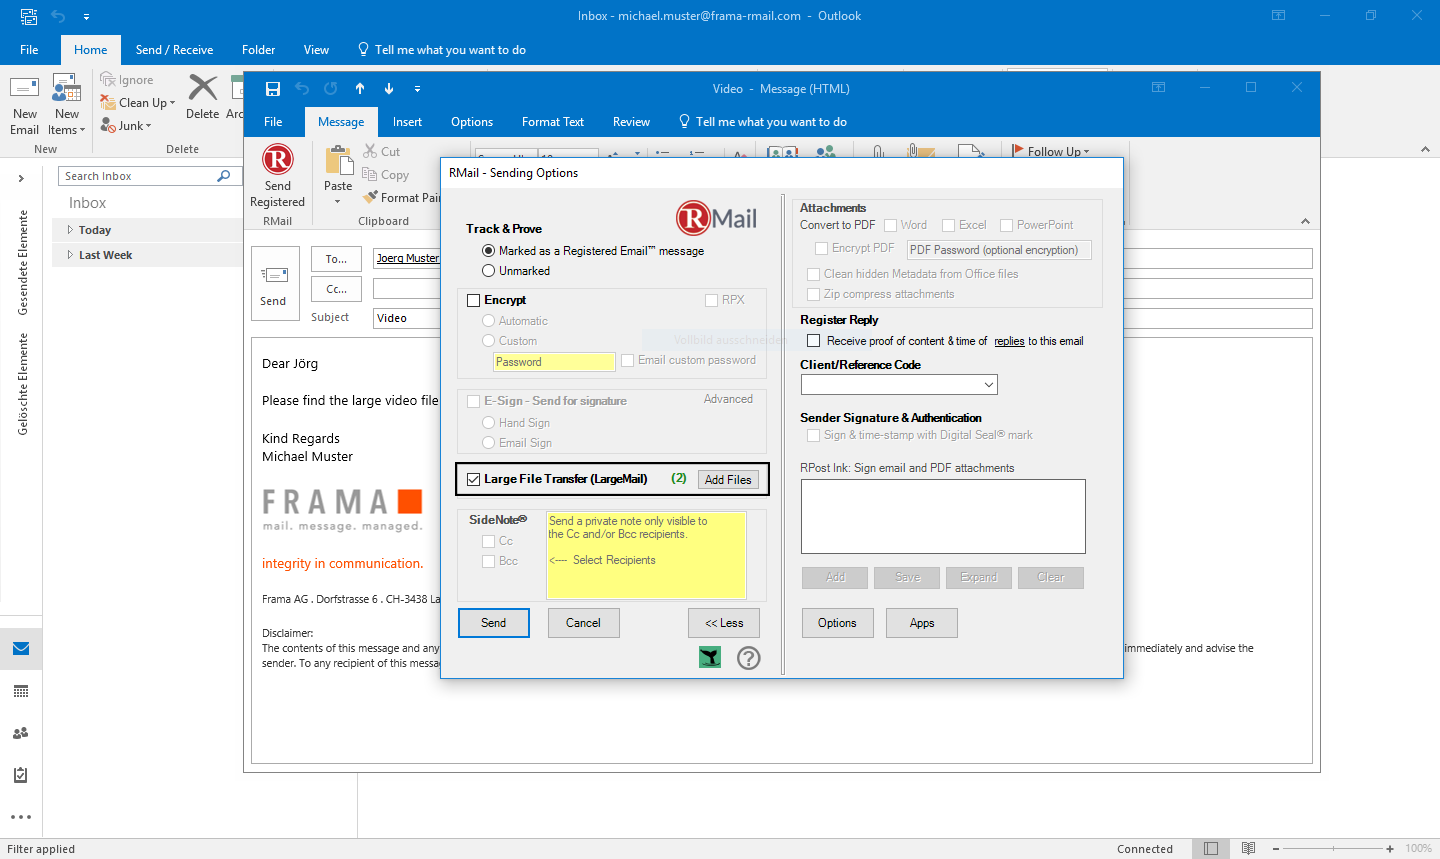Click the Add Files button
Image resolution: width=1440 pixels, height=859 pixels.
(x=728, y=480)
